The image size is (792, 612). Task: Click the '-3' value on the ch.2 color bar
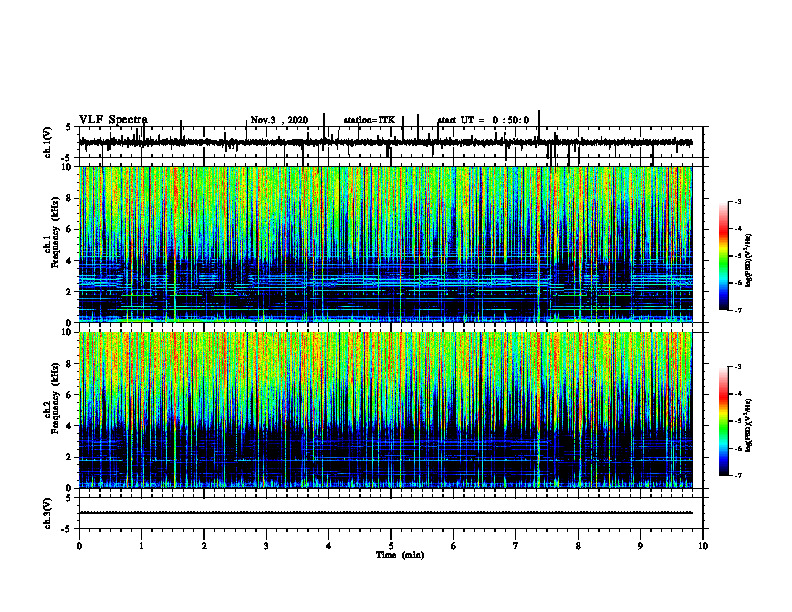pos(737,367)
